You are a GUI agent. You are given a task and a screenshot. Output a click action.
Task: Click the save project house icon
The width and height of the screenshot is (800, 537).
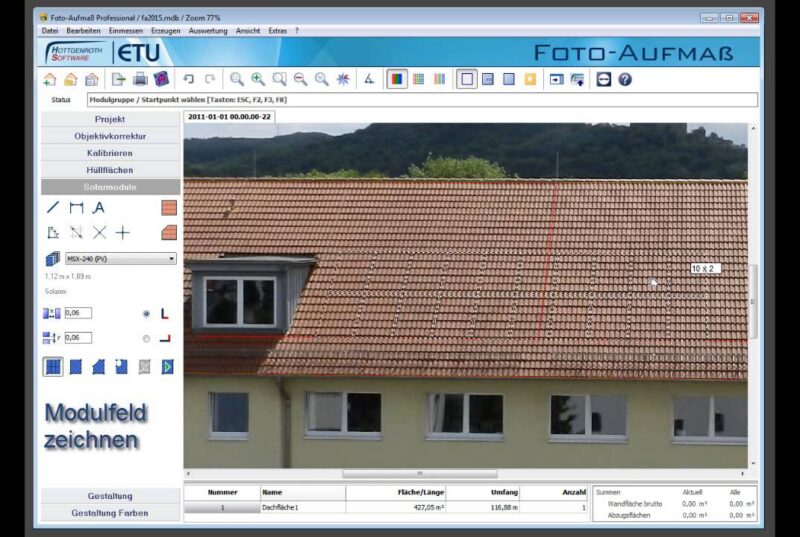pos(91,79)
